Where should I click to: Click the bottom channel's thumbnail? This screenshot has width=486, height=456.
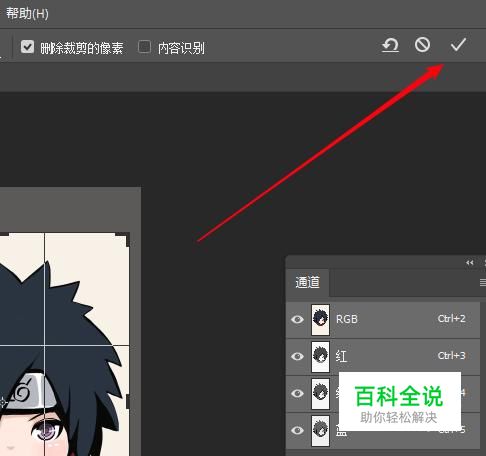pyautogui.click(x=320, y=430)
